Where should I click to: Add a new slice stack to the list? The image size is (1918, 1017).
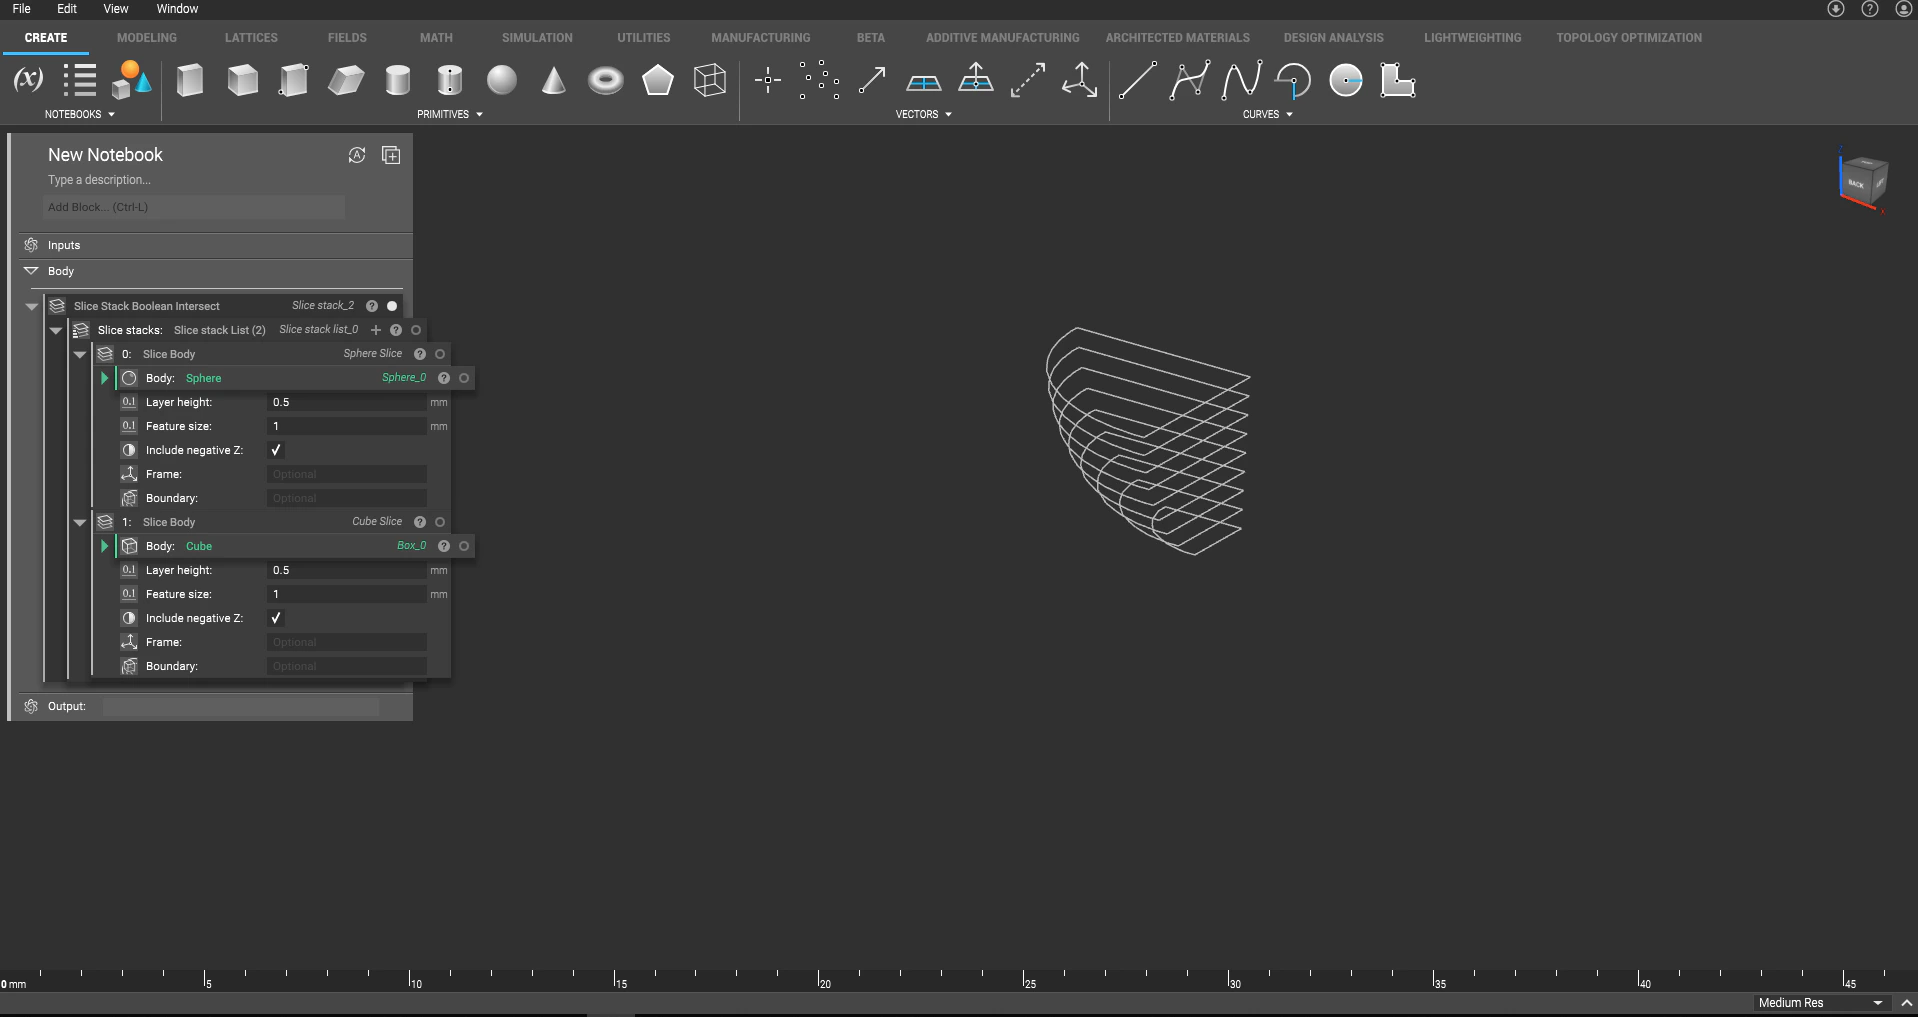pos(375,330)
